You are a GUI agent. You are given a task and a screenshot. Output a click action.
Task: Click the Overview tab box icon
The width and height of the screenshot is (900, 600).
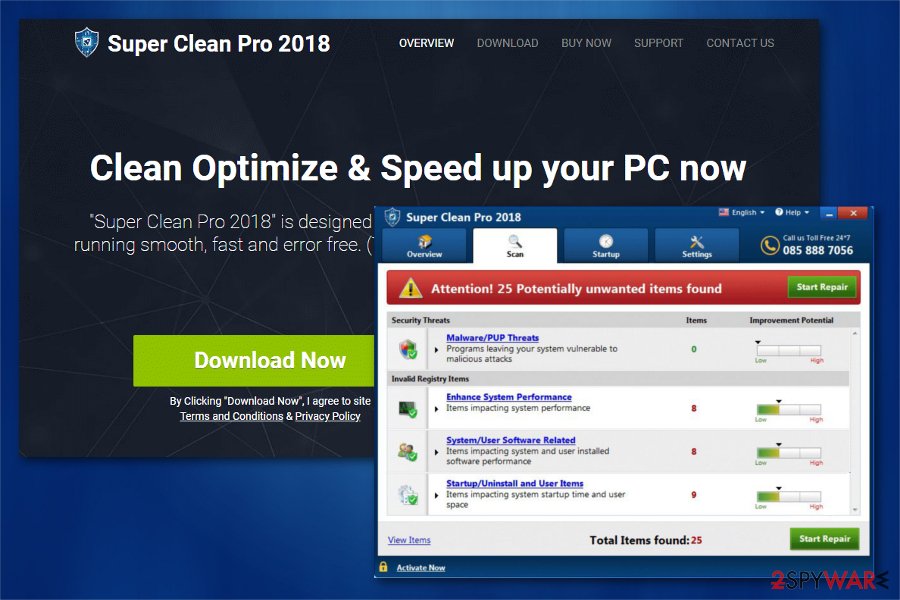[425, 241]
